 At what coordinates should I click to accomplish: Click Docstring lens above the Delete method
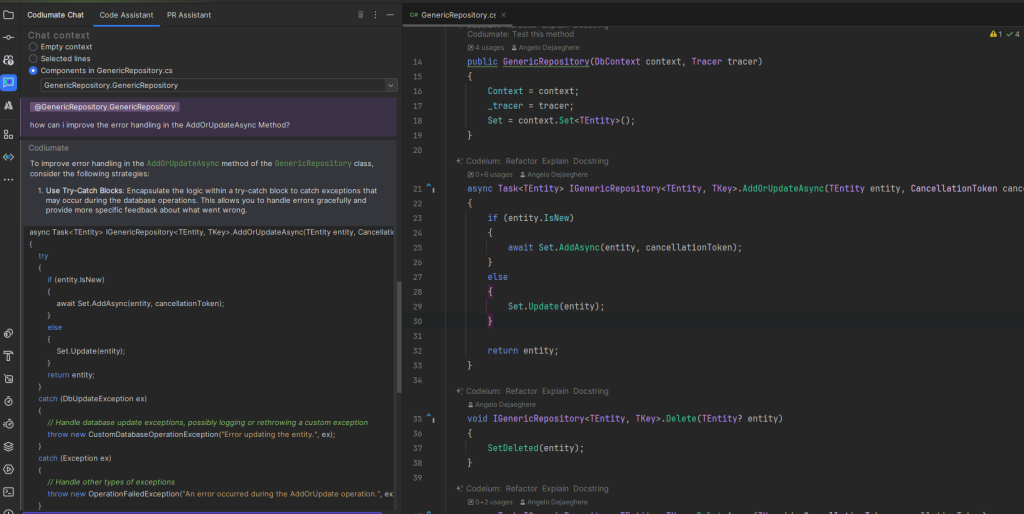point(590,391)
